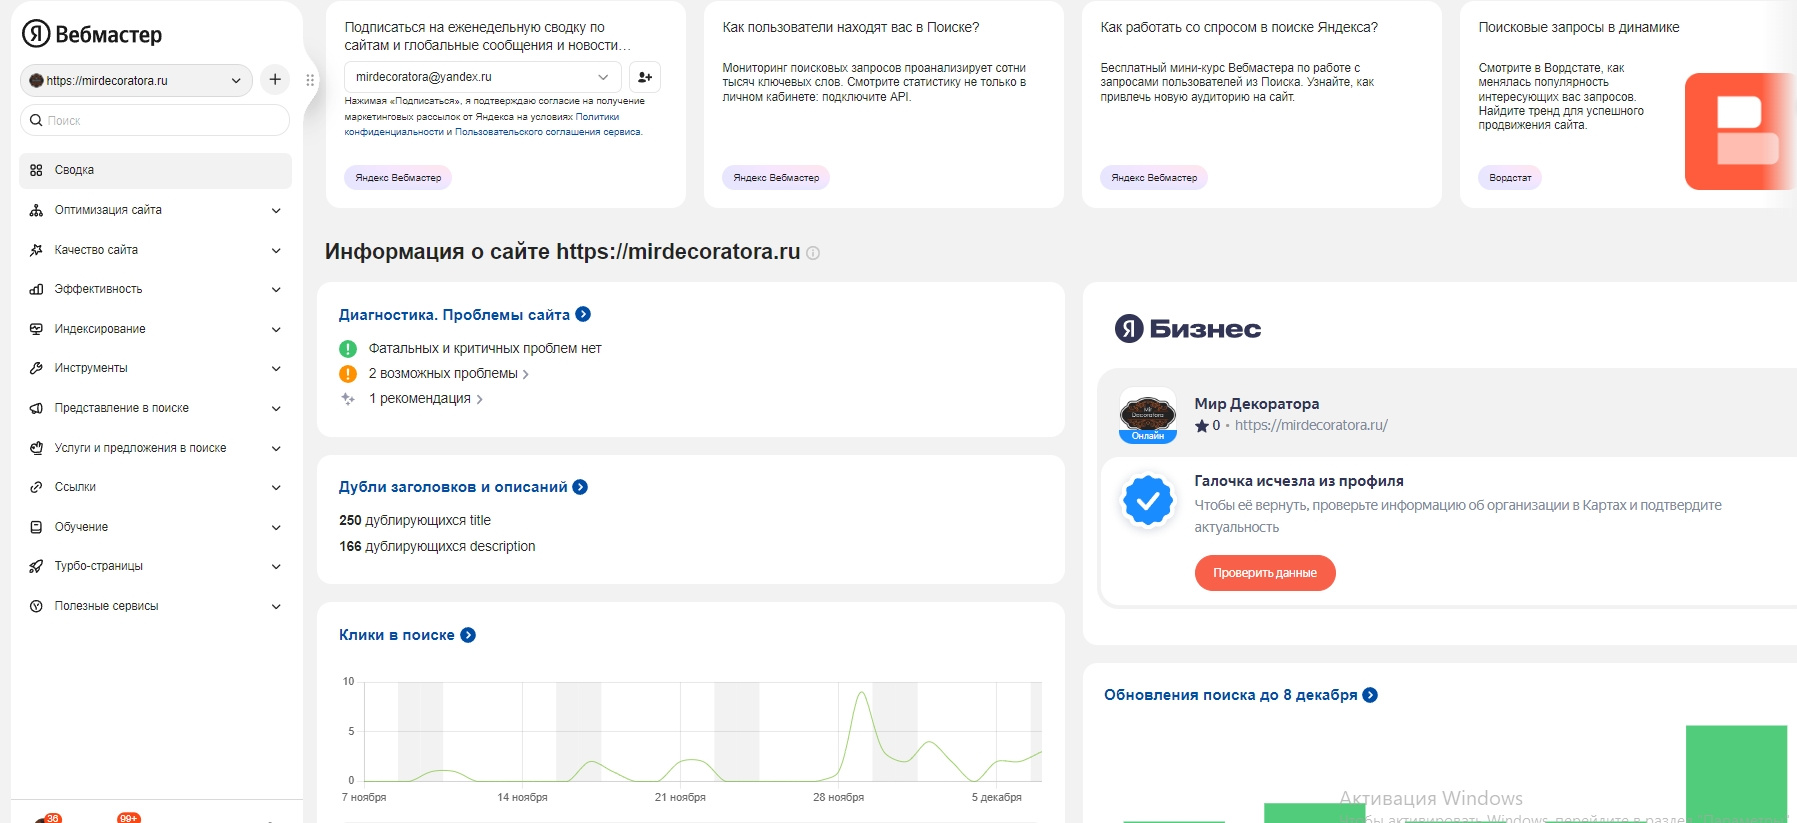This screenshot has height=823, width=1797.
Task: Open Оптимизация сайта menu item
Action: coord(155,210)
